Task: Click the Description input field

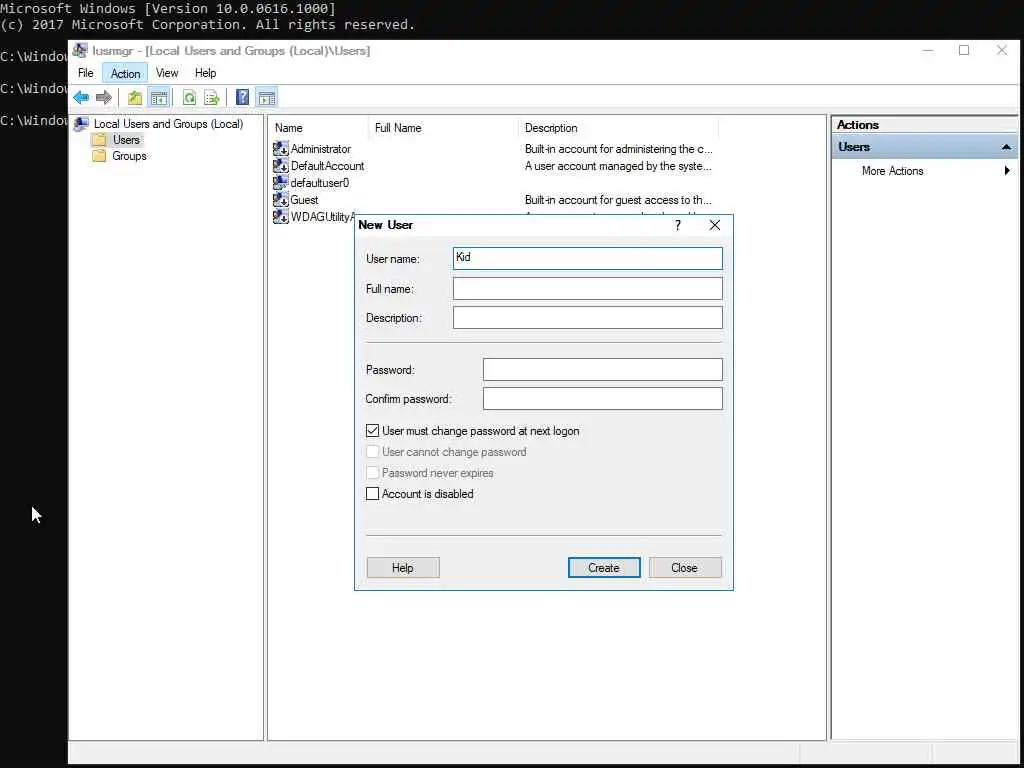Action: pyautogui.click(x=588, y=317)
